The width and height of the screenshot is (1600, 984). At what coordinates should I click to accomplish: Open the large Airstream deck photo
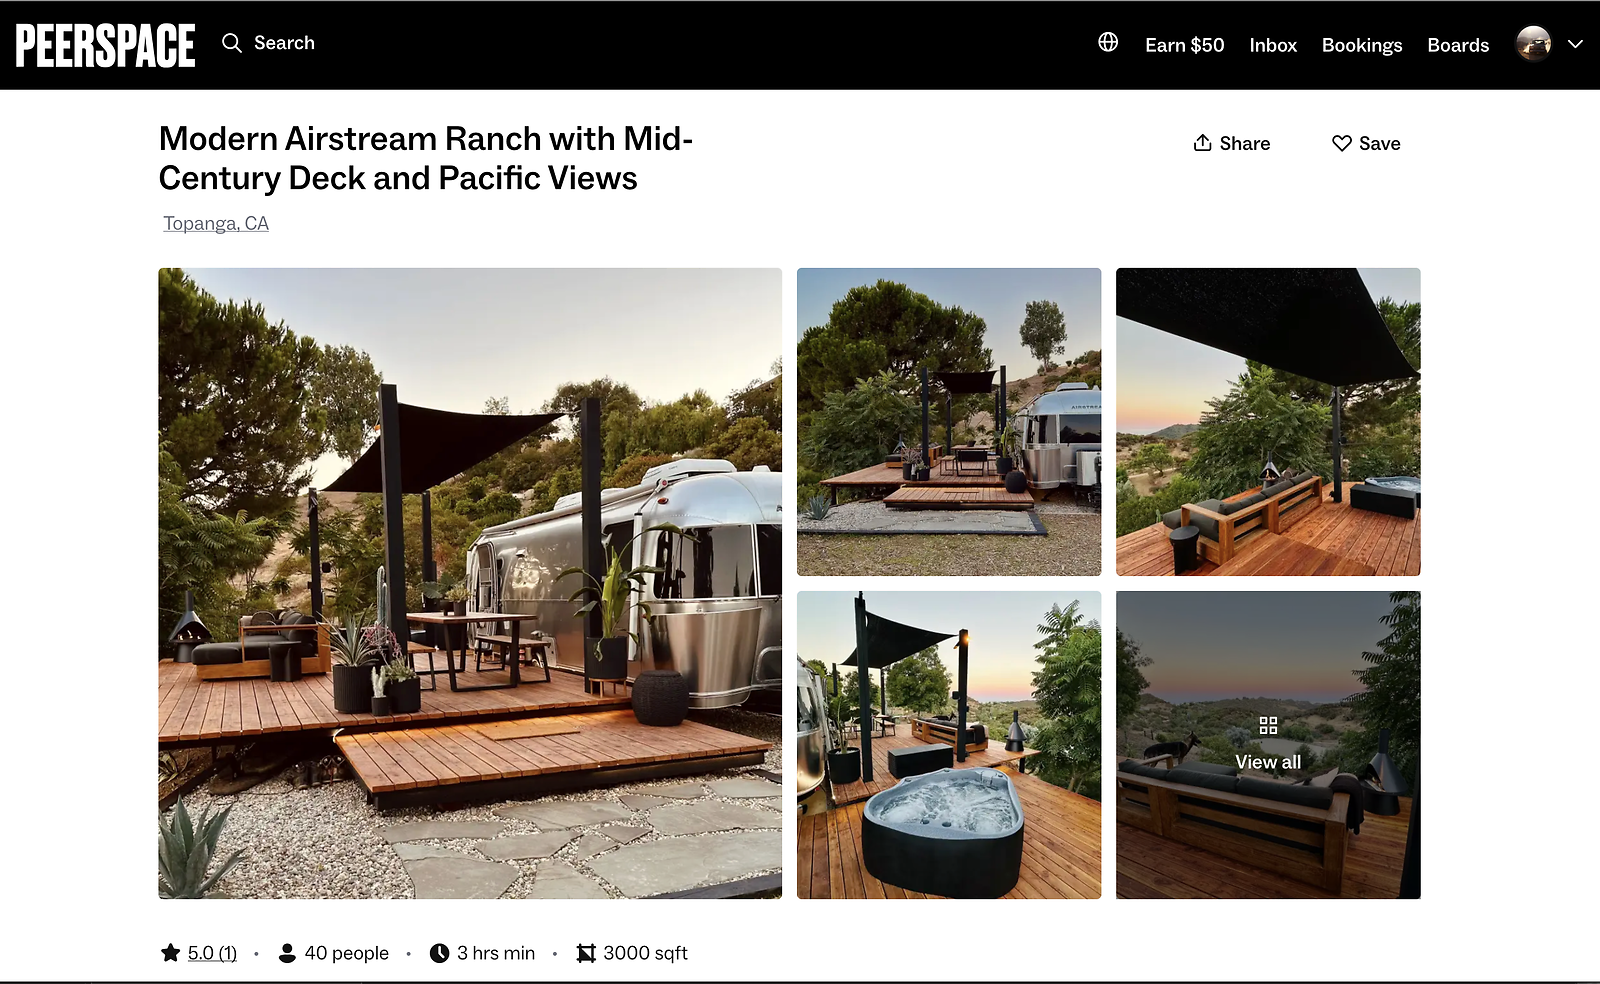[470, 583]
